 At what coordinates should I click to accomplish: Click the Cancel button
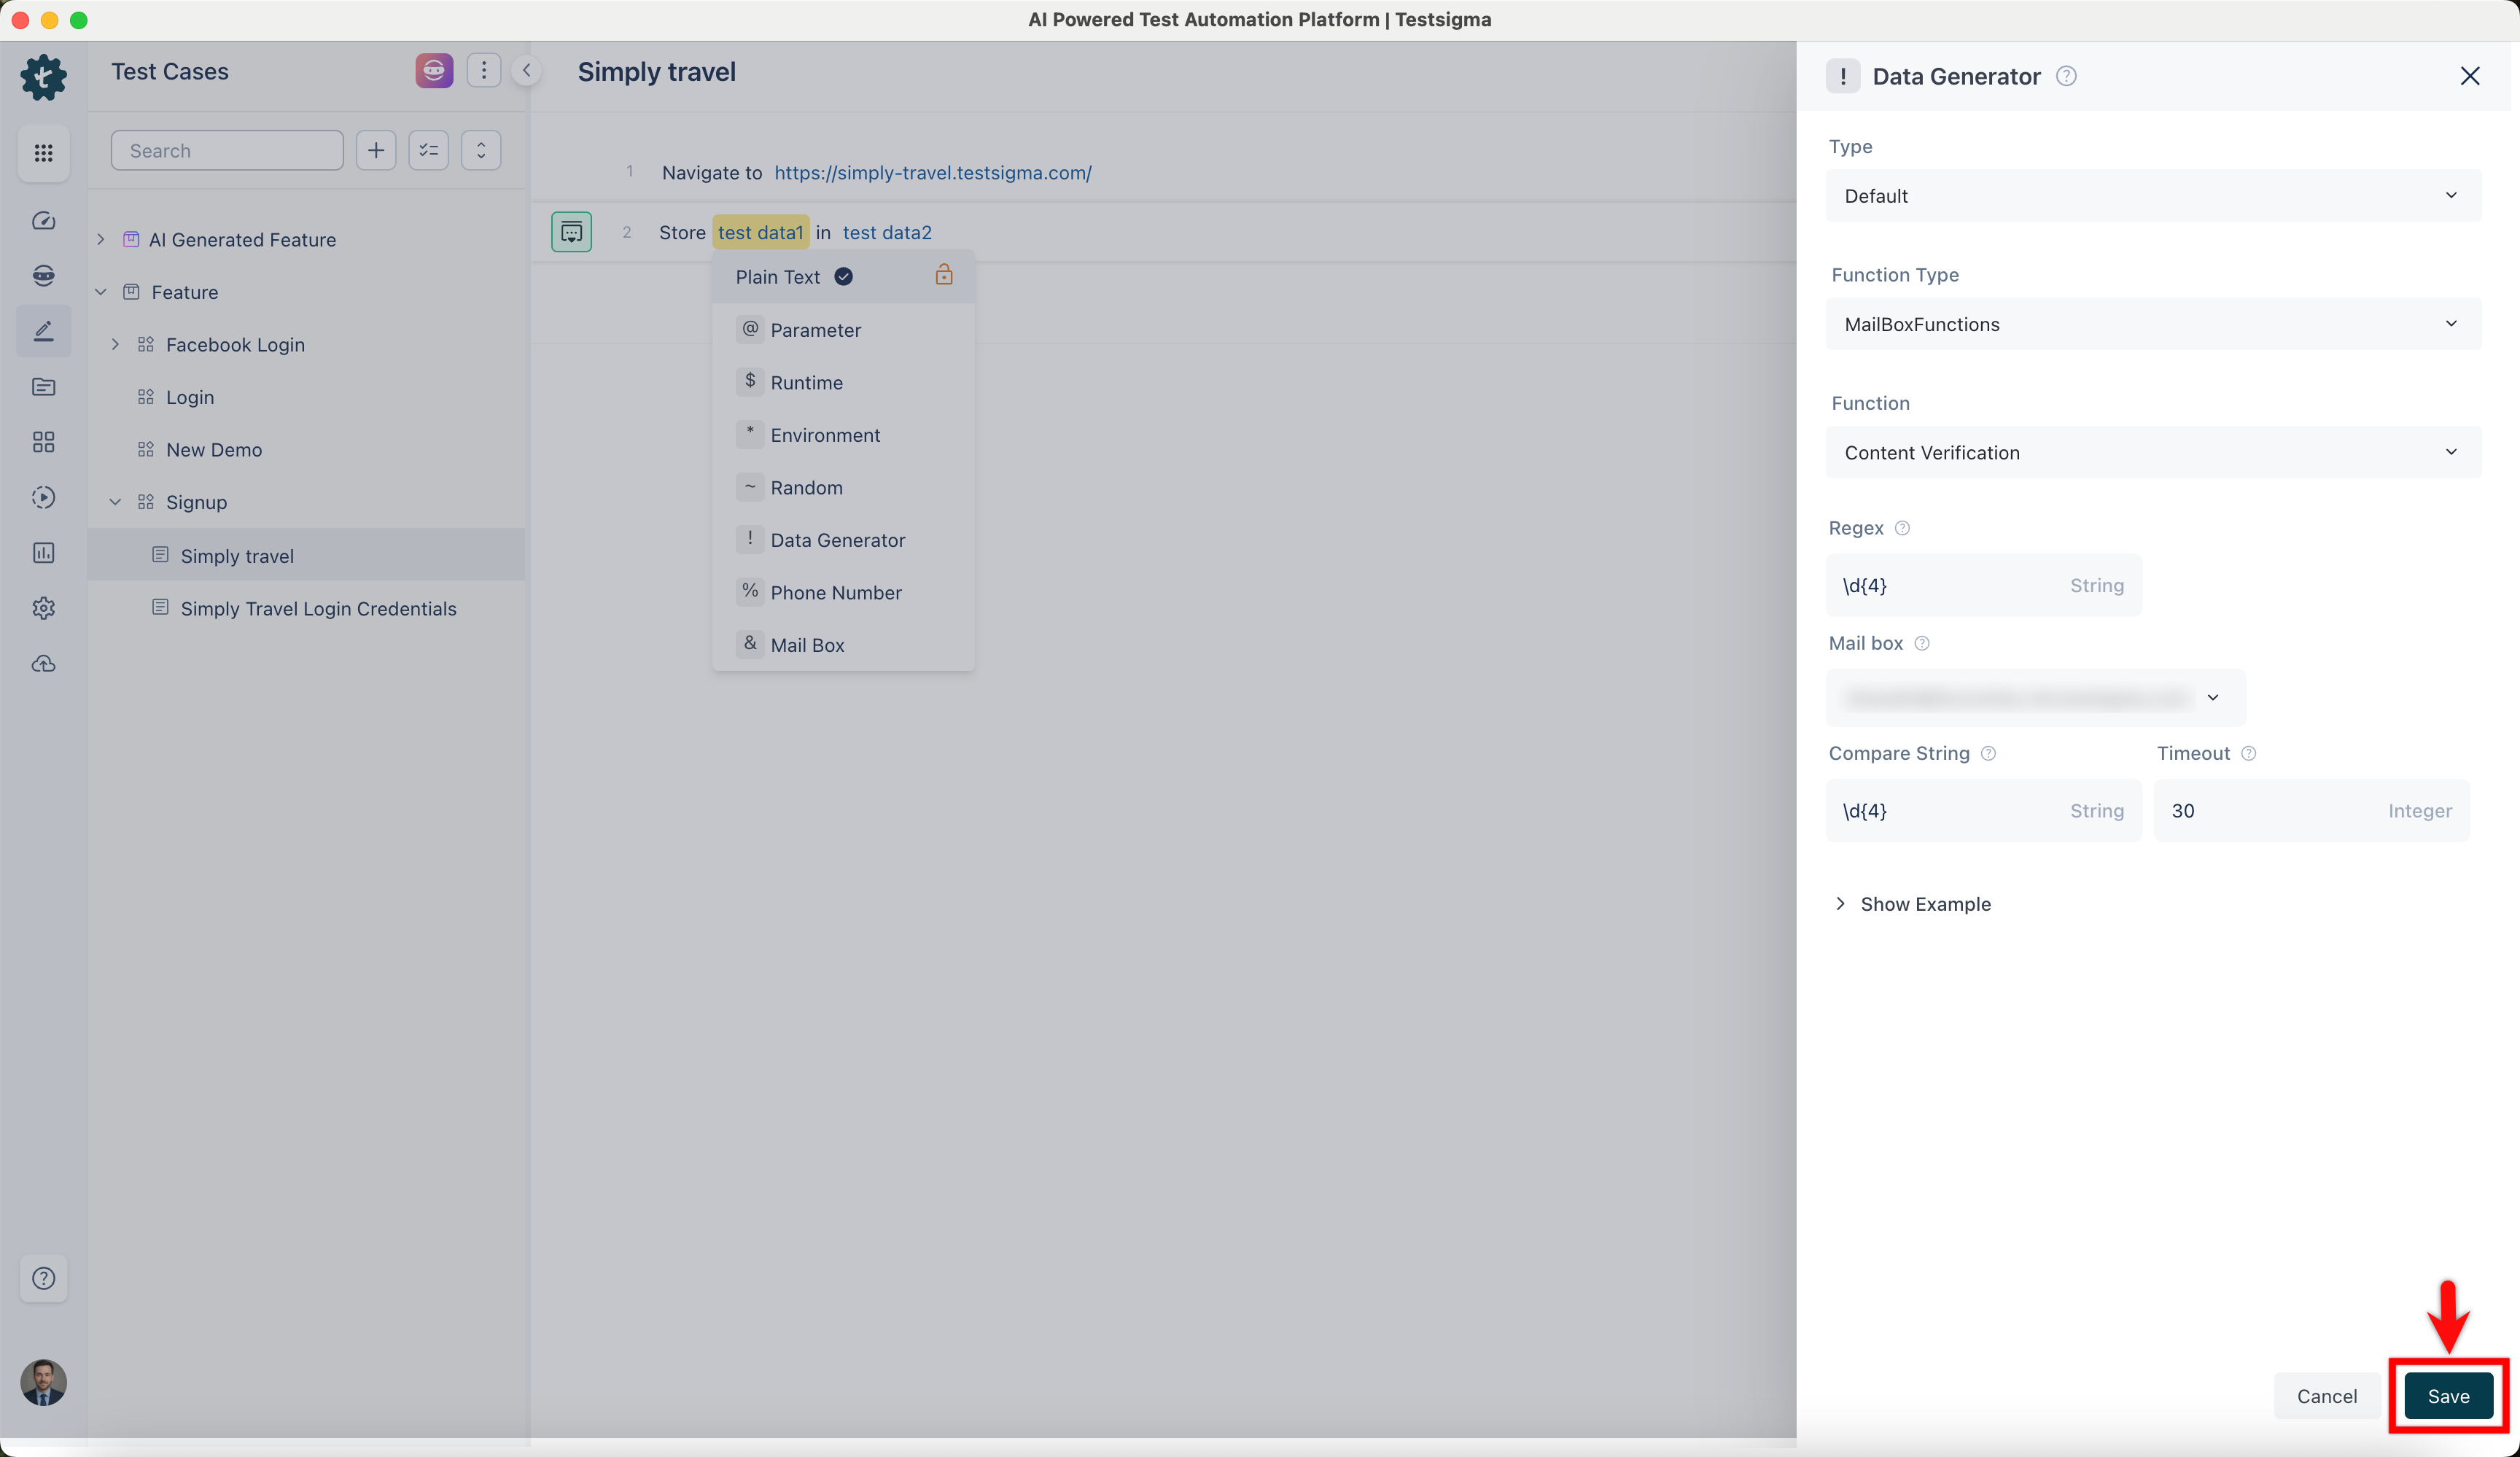[2326, 1396]
